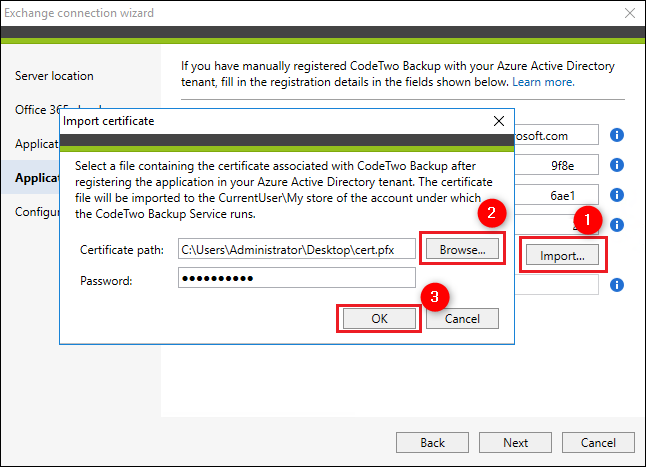Screen dimensions: 646x467
Task: Select the Configur... step in sidebar
Action: click(x=37, y=212)
